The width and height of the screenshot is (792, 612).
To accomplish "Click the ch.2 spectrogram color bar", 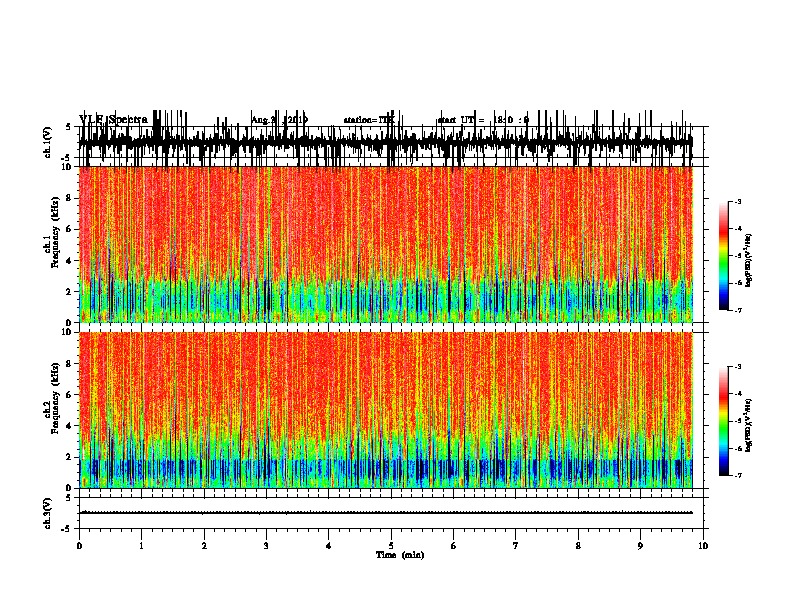I will 723,421.
